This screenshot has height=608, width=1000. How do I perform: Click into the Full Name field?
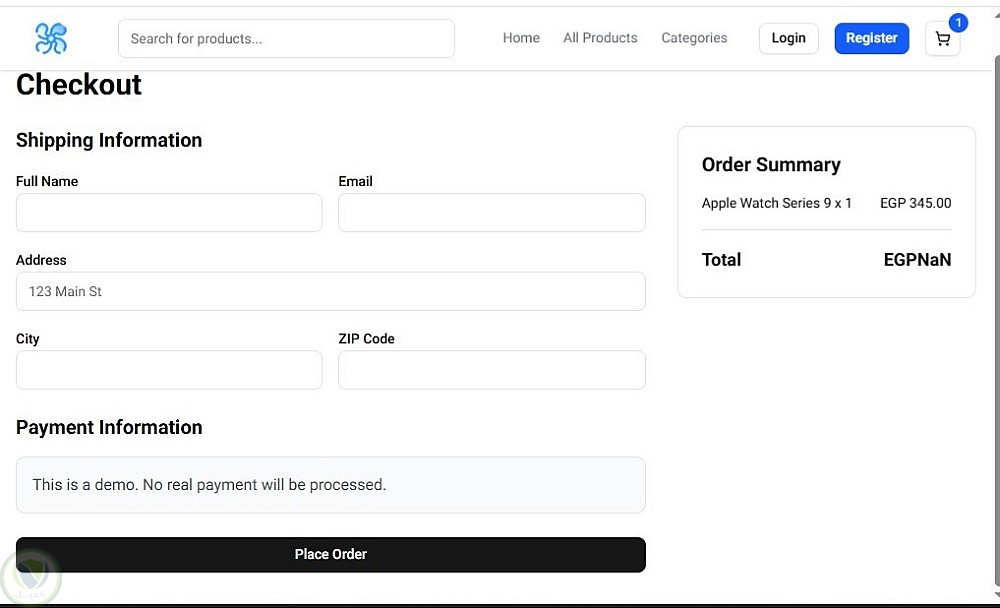pos(169,213)
